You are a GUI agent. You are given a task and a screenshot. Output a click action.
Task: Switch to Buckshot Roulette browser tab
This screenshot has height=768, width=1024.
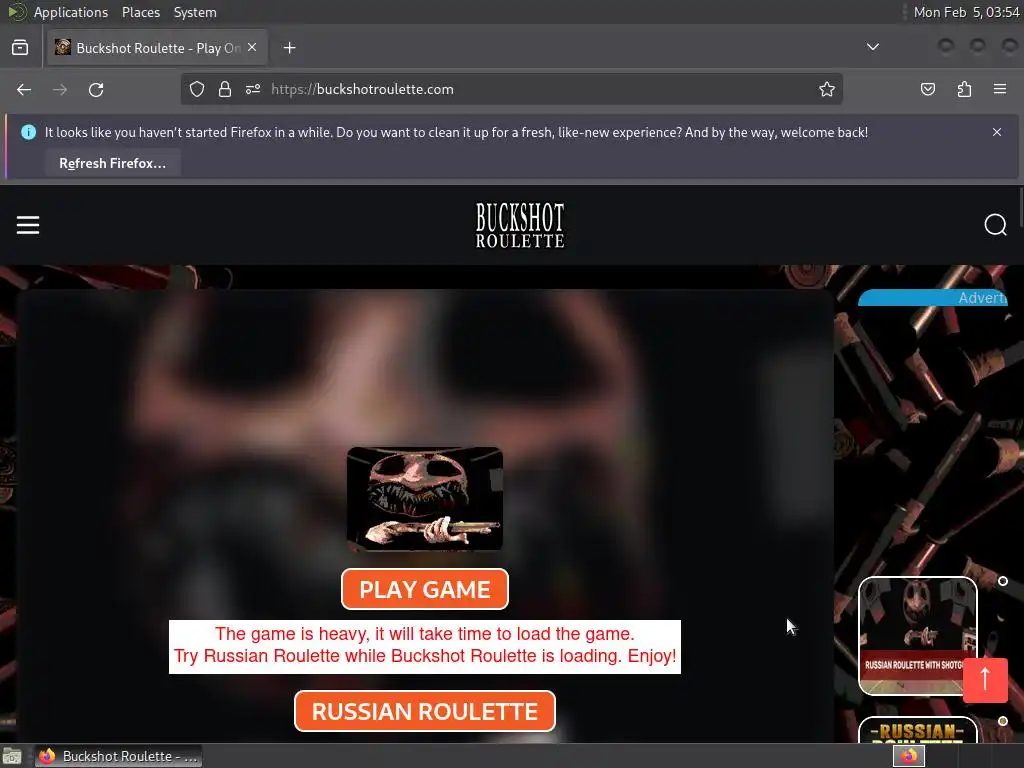pyautogui.click(x=157, y=48)
